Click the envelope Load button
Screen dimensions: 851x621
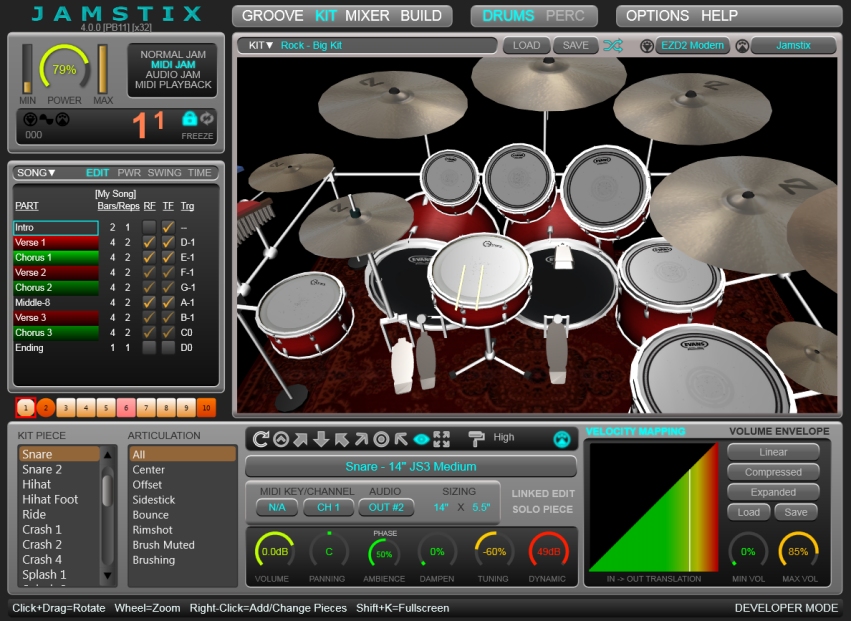[x=748, y=512]
